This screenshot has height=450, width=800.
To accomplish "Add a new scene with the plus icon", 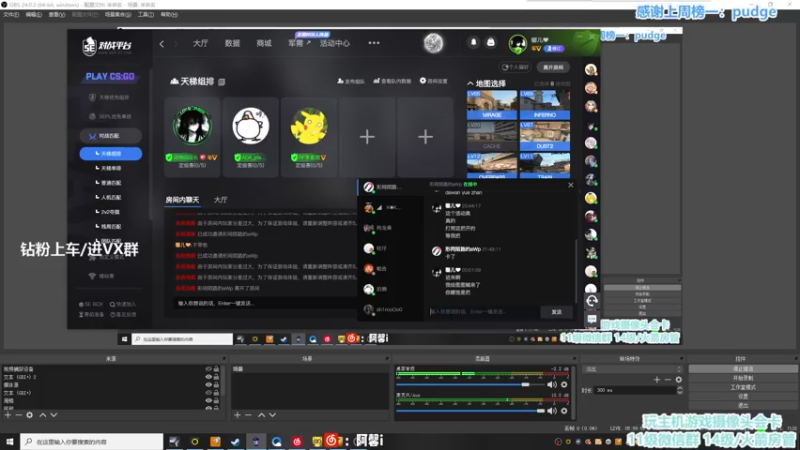I will click(237, 415).
